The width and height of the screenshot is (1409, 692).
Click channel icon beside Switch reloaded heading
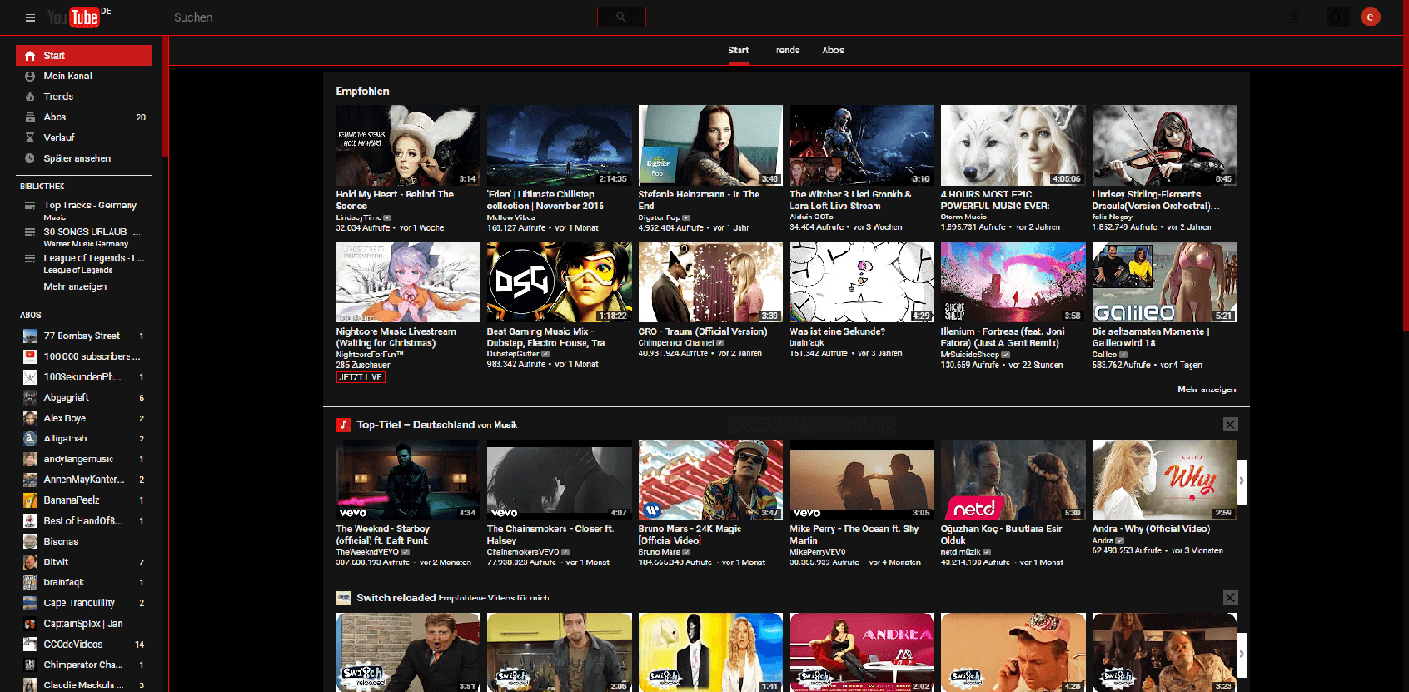point(343,597)
